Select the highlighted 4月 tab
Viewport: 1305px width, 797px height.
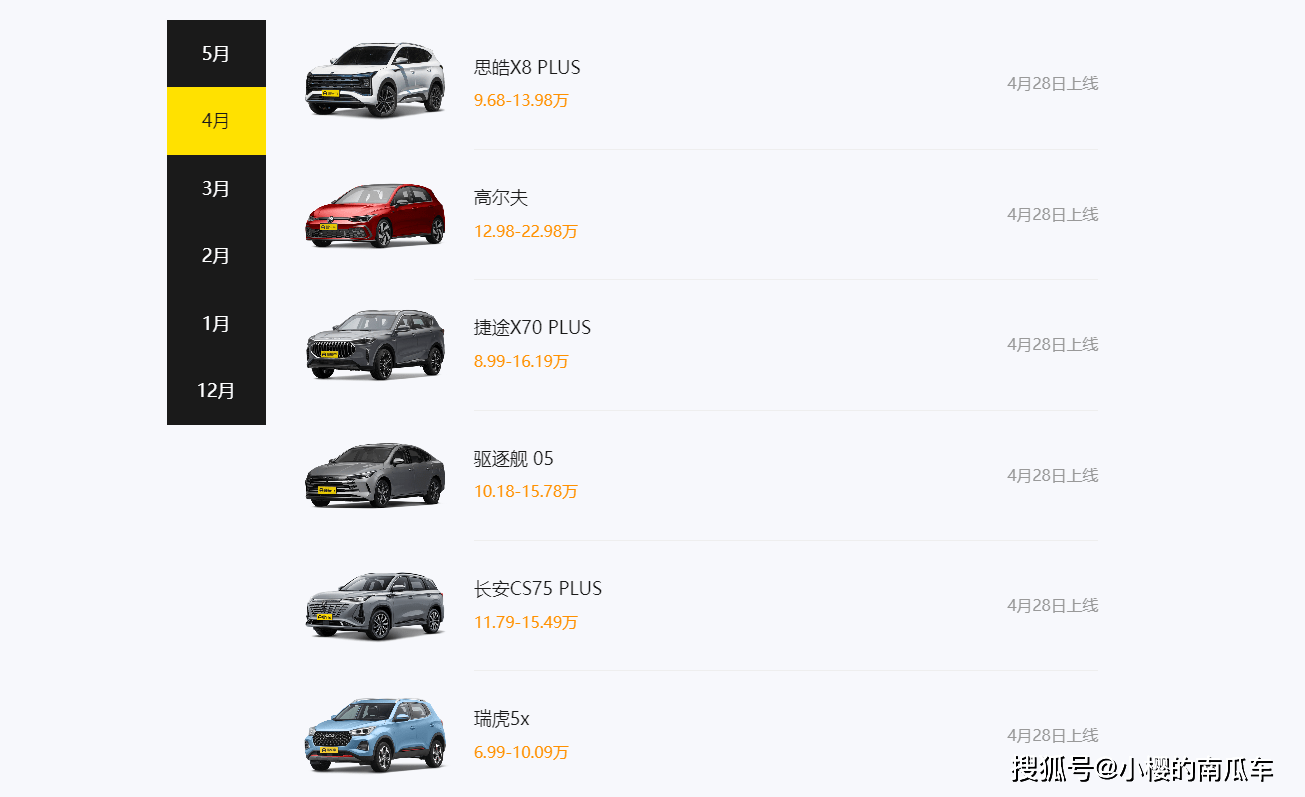coord(216,121)
